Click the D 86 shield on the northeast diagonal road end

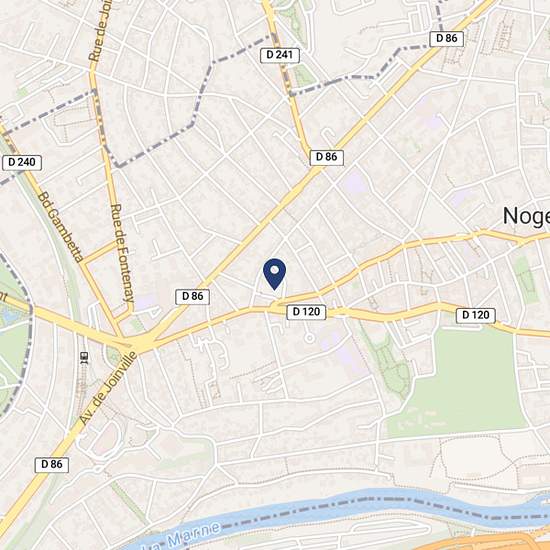click(x=447, y=39)
